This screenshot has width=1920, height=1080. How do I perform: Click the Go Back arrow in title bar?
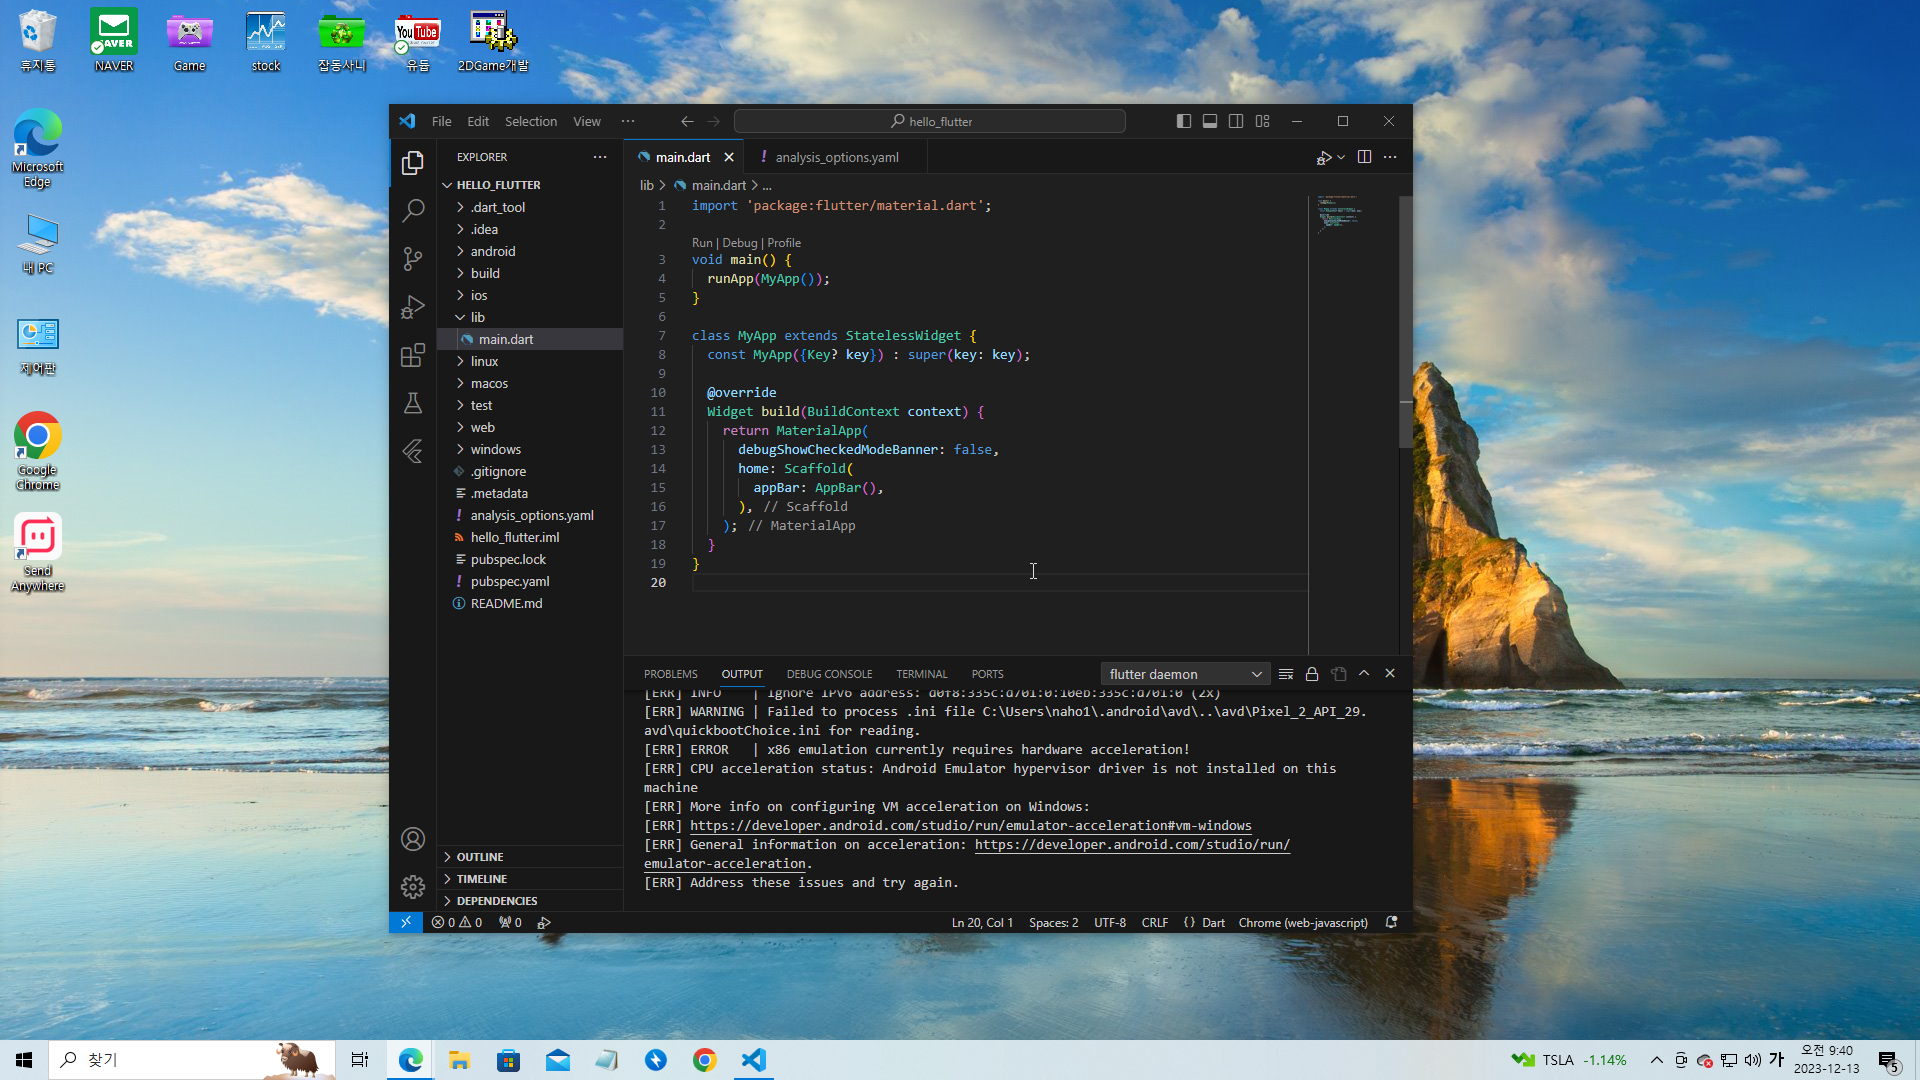click(687, 121)
